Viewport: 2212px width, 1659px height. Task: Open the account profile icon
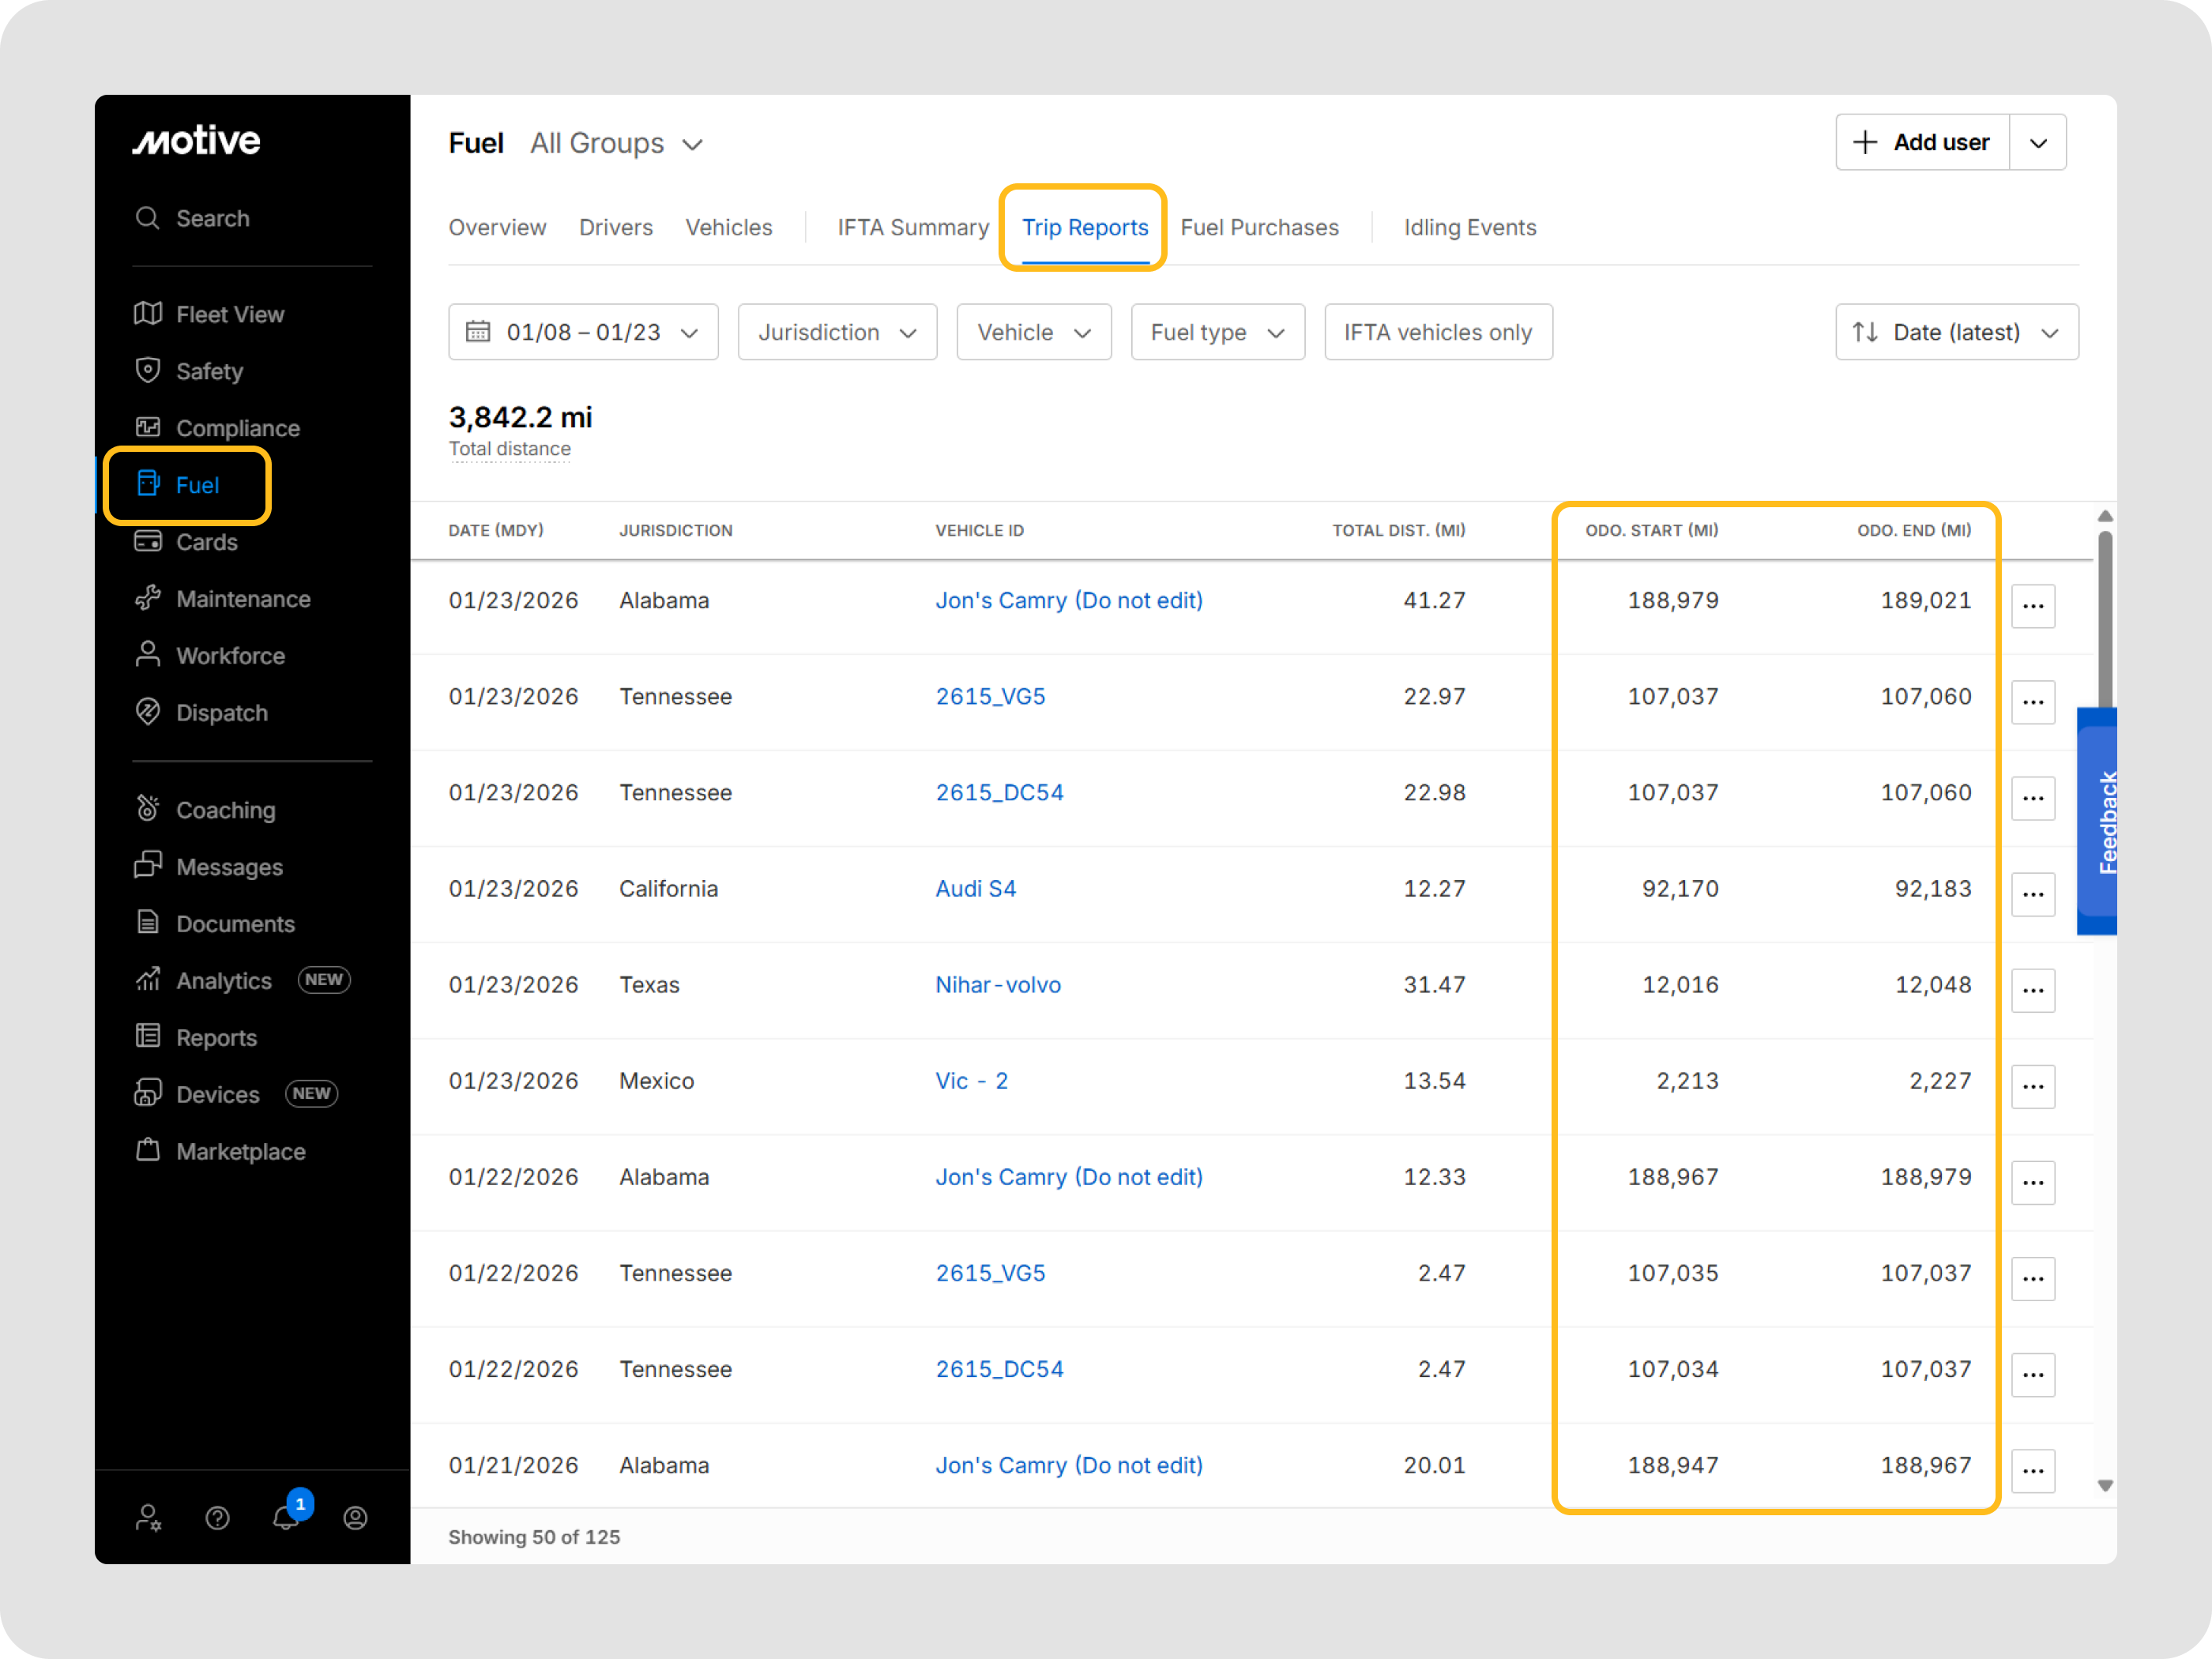(x=355, y=1518)
